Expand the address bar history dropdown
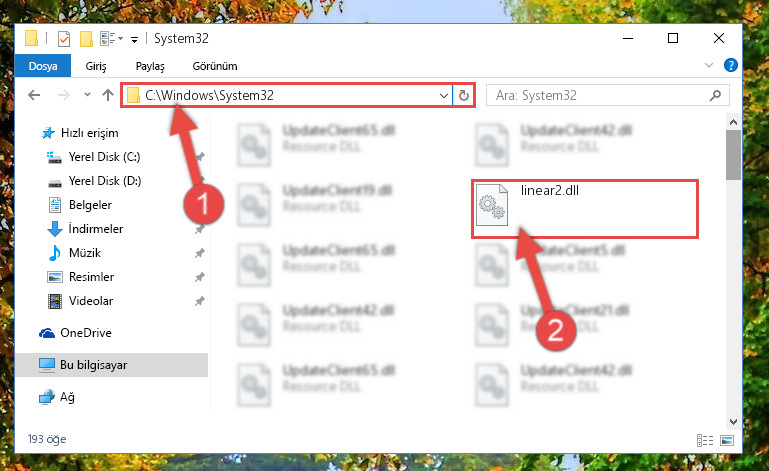The image size is (769, 471). 443,95
